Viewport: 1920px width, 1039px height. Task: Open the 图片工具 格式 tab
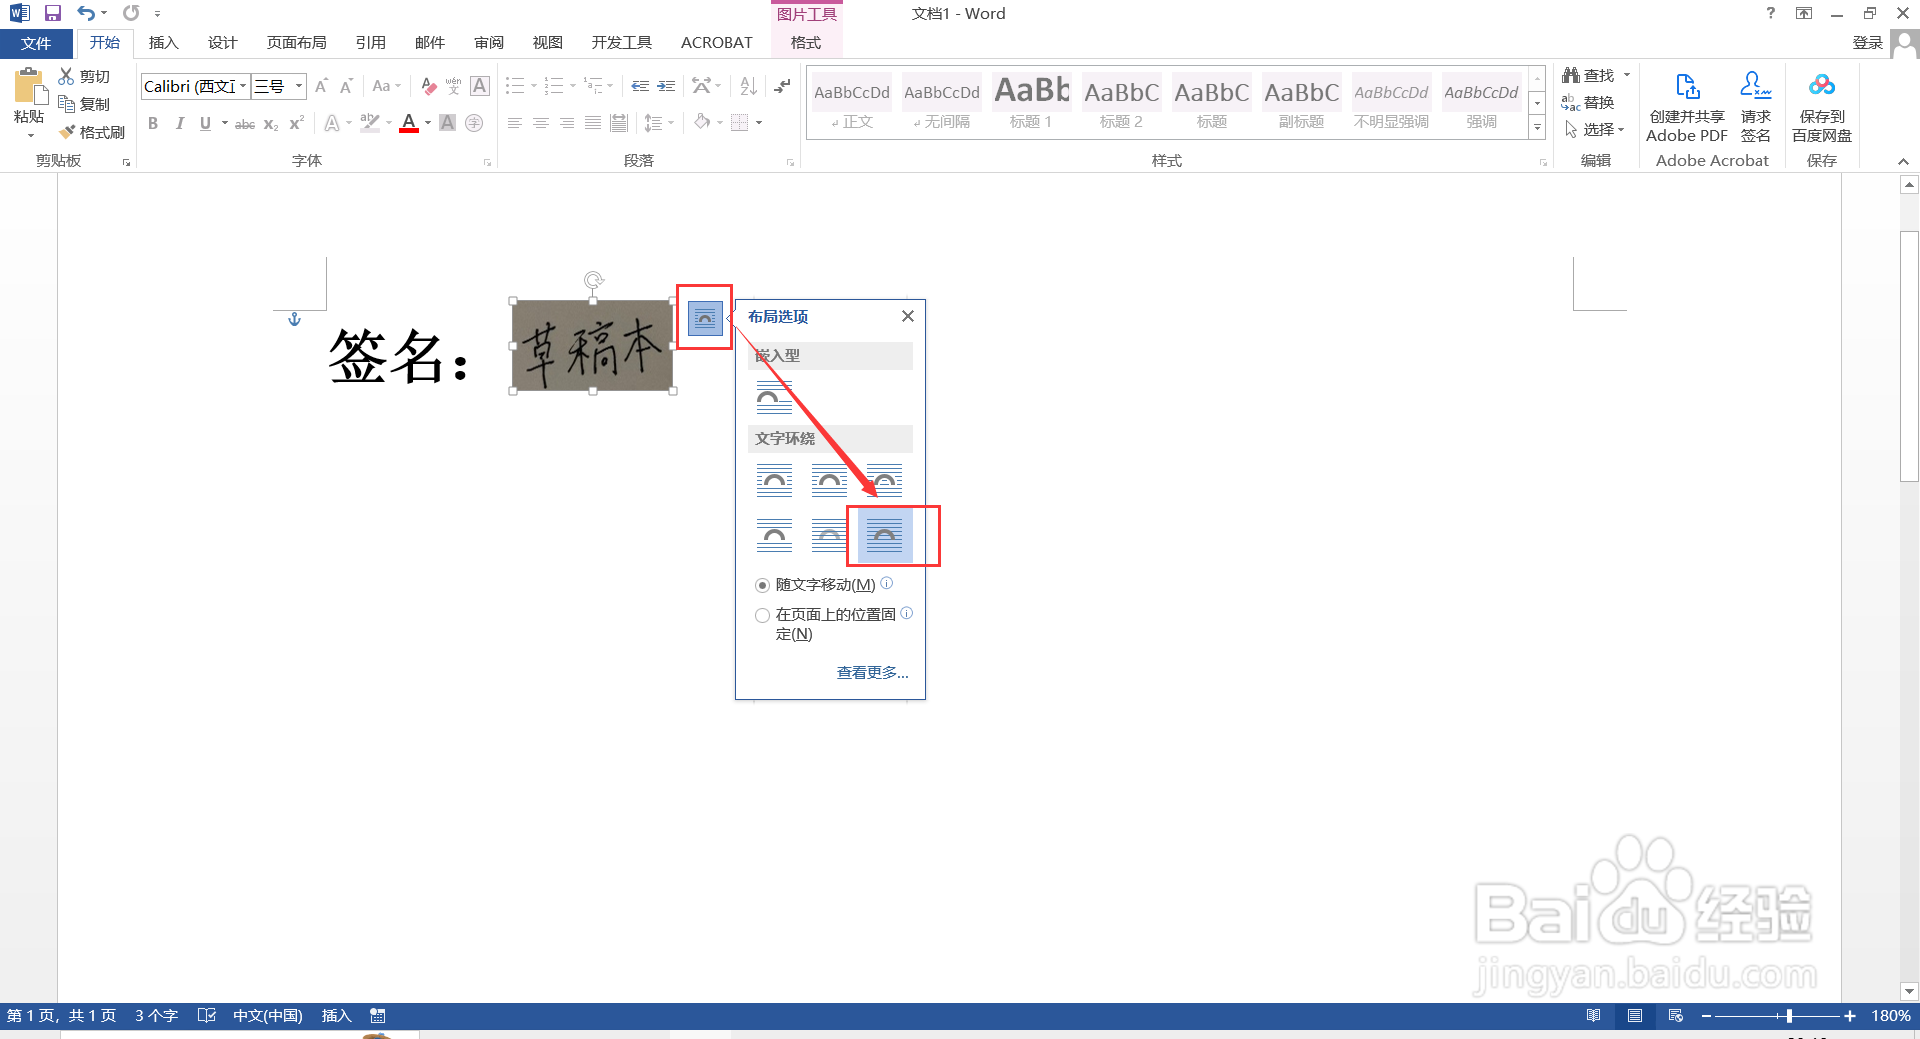(x=805, y=42)
